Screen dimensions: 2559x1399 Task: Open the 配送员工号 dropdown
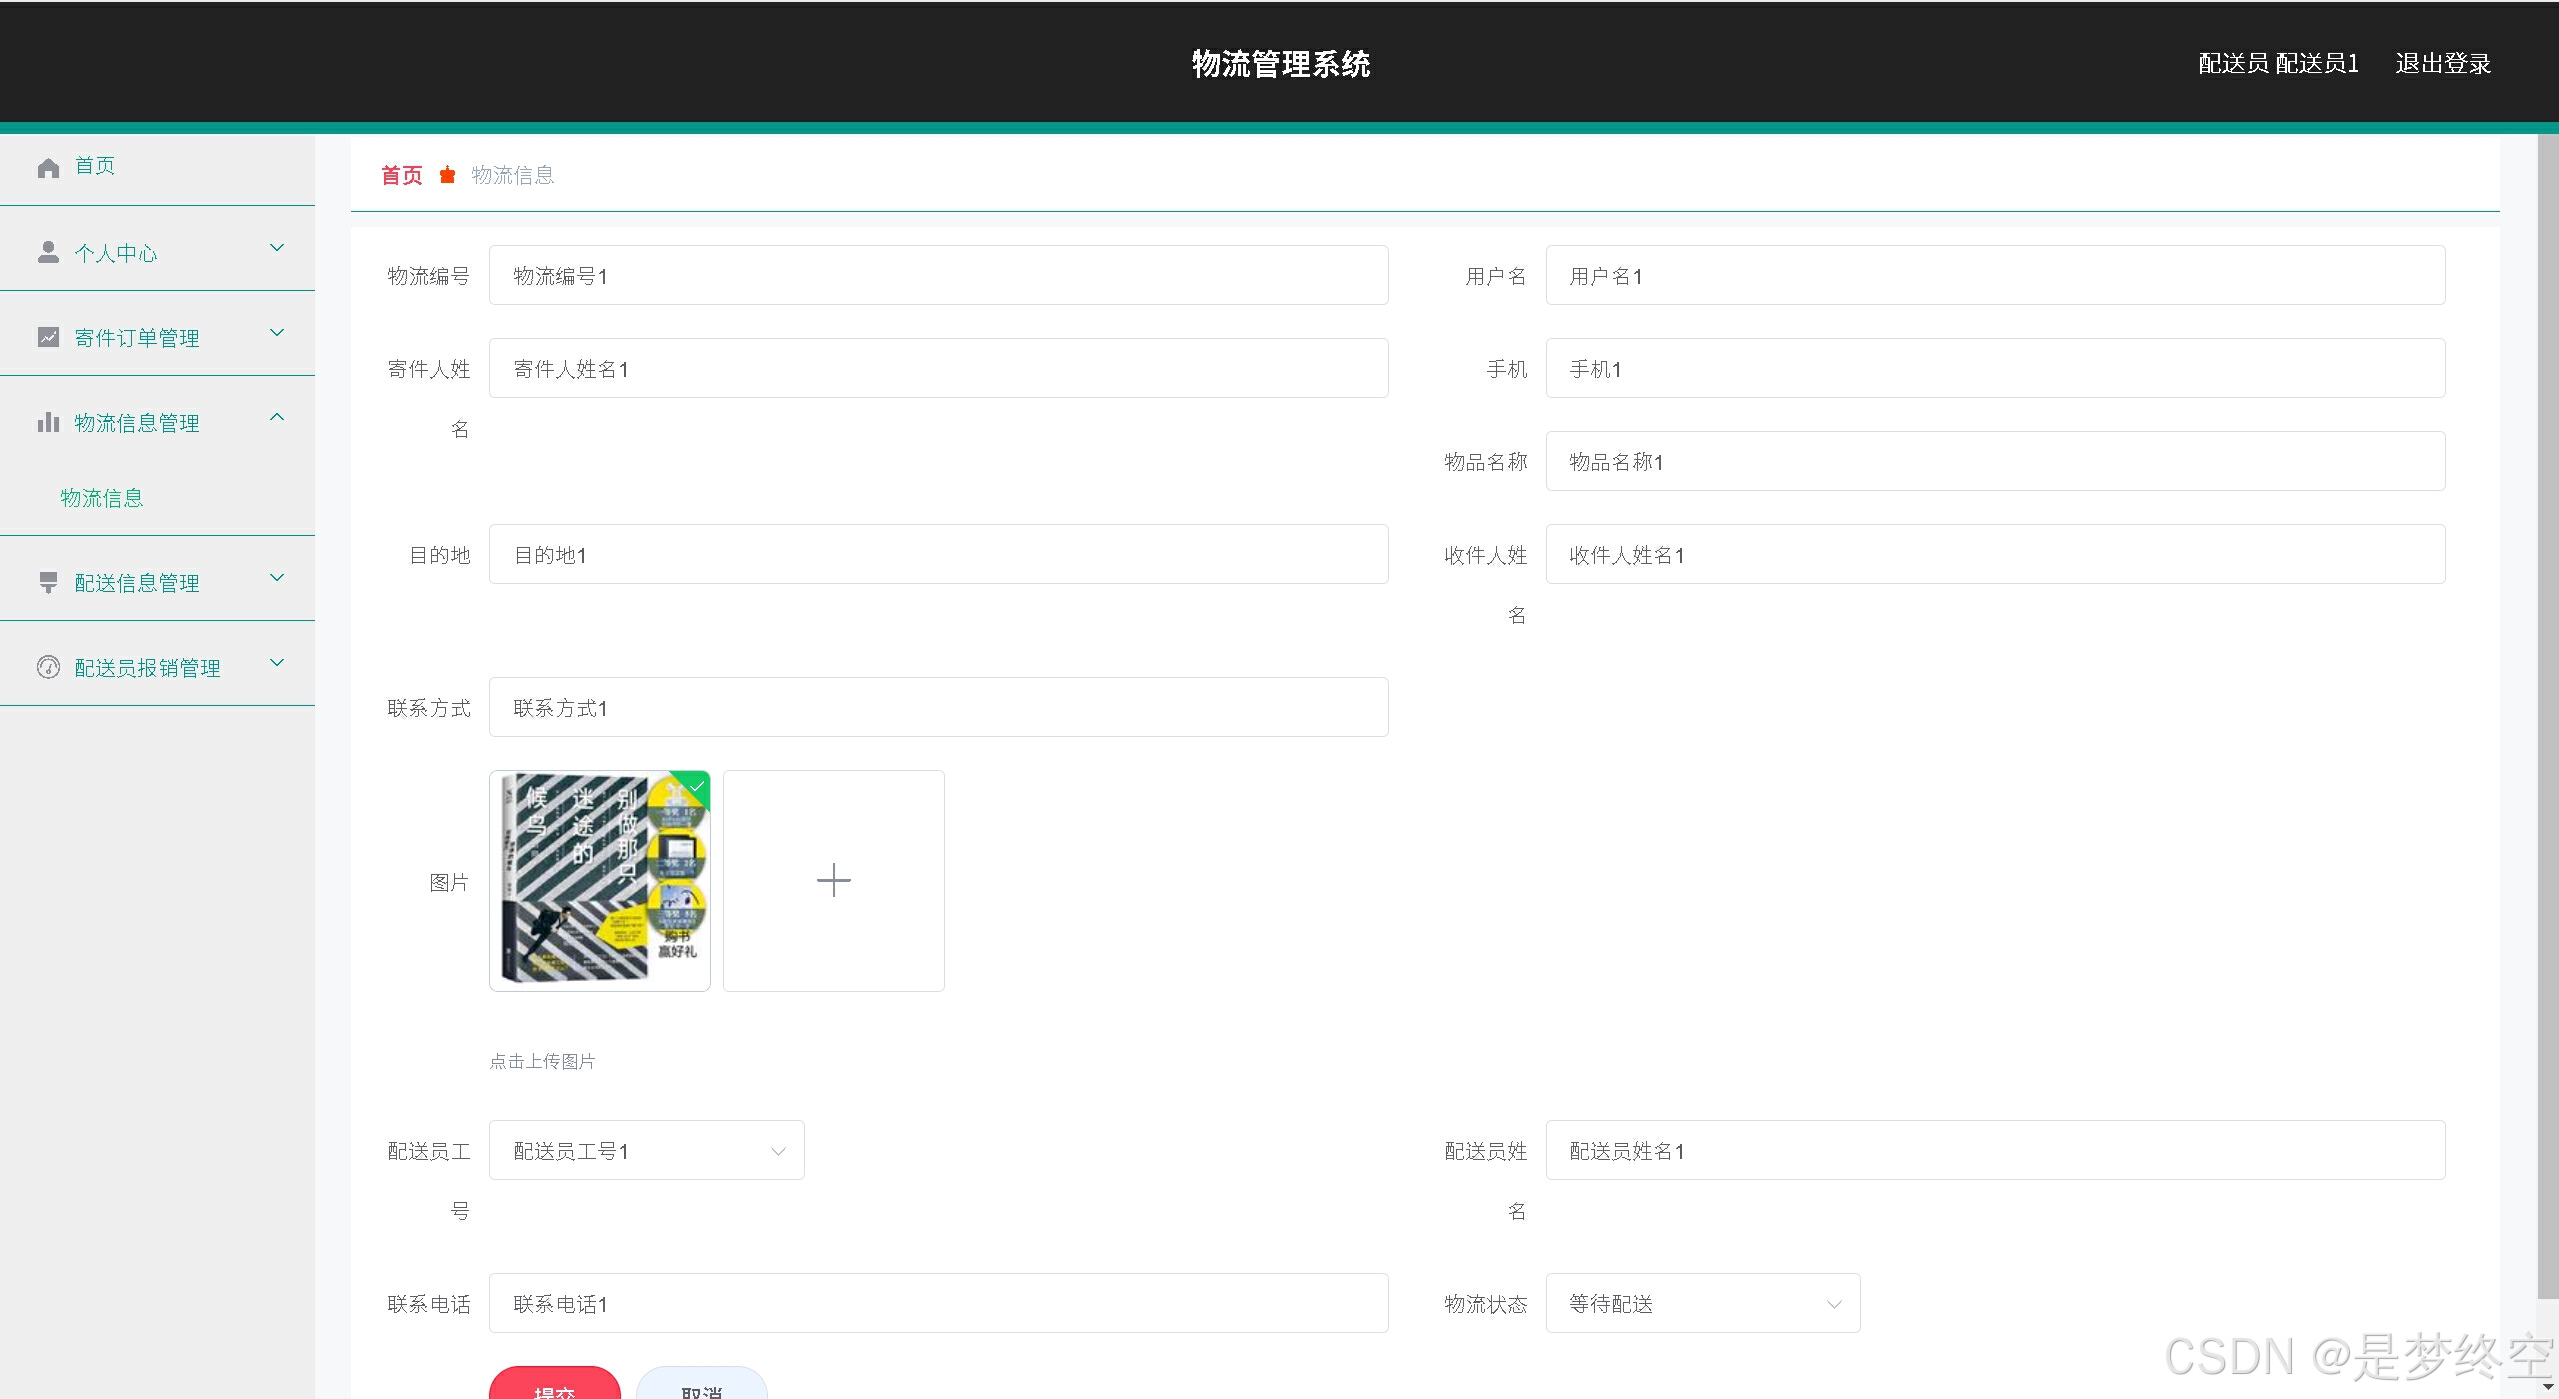pos(646,1151)
